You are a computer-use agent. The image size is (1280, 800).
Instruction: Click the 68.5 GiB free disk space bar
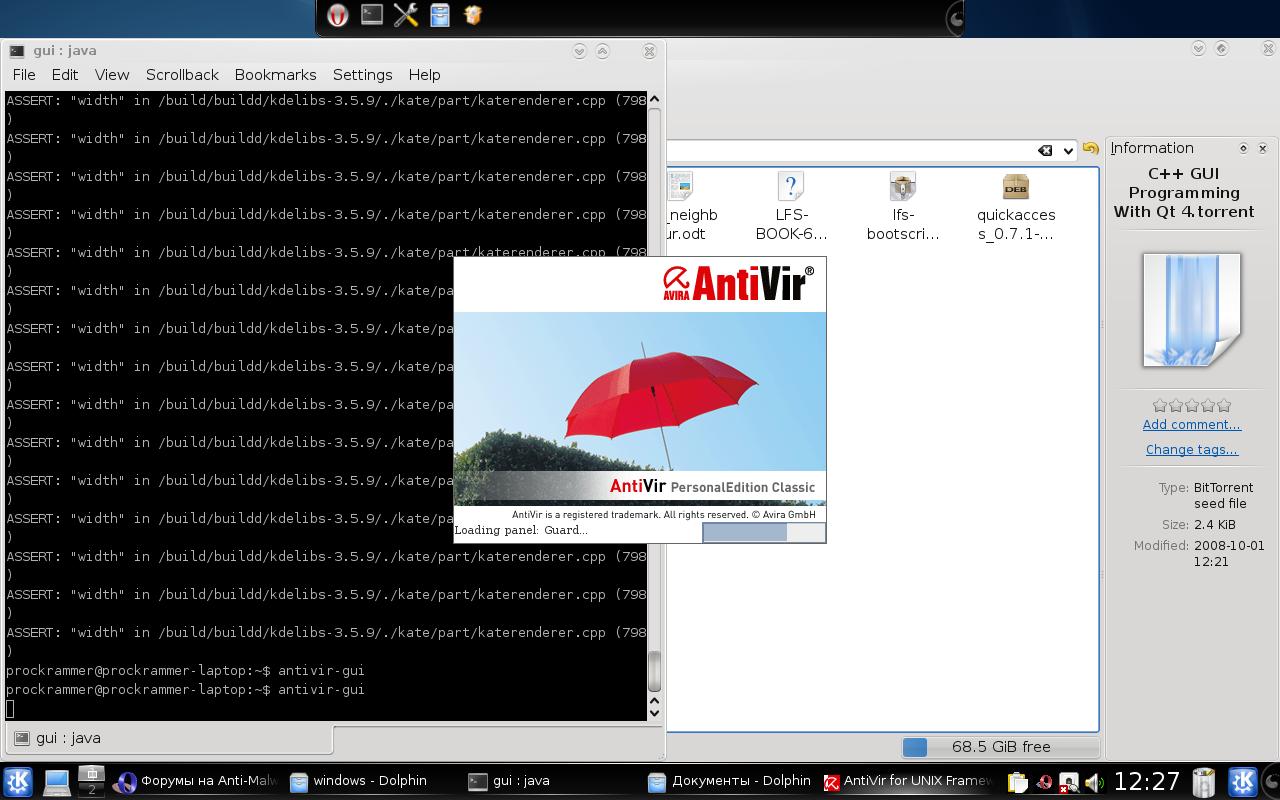(x=1000, y=747)
